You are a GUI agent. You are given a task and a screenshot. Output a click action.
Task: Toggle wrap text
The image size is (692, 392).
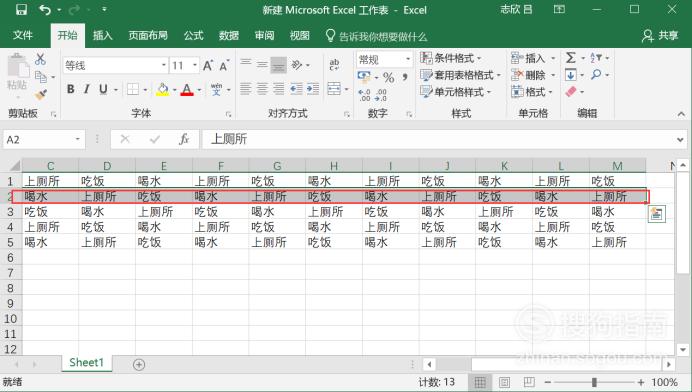(334, 65)
